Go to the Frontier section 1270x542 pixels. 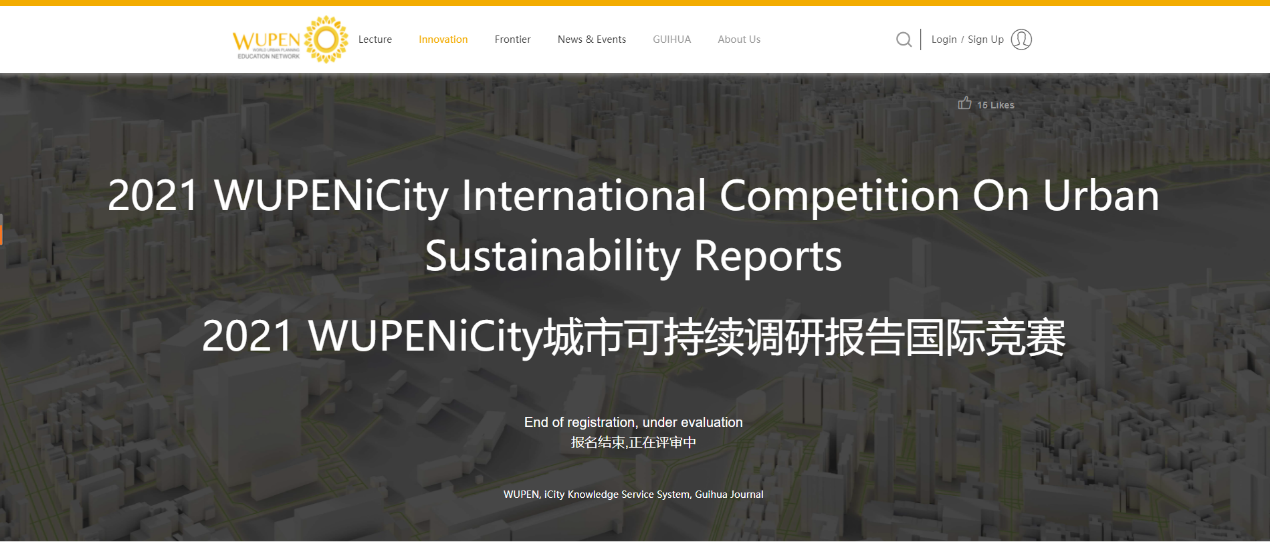(x=512, y=40)
